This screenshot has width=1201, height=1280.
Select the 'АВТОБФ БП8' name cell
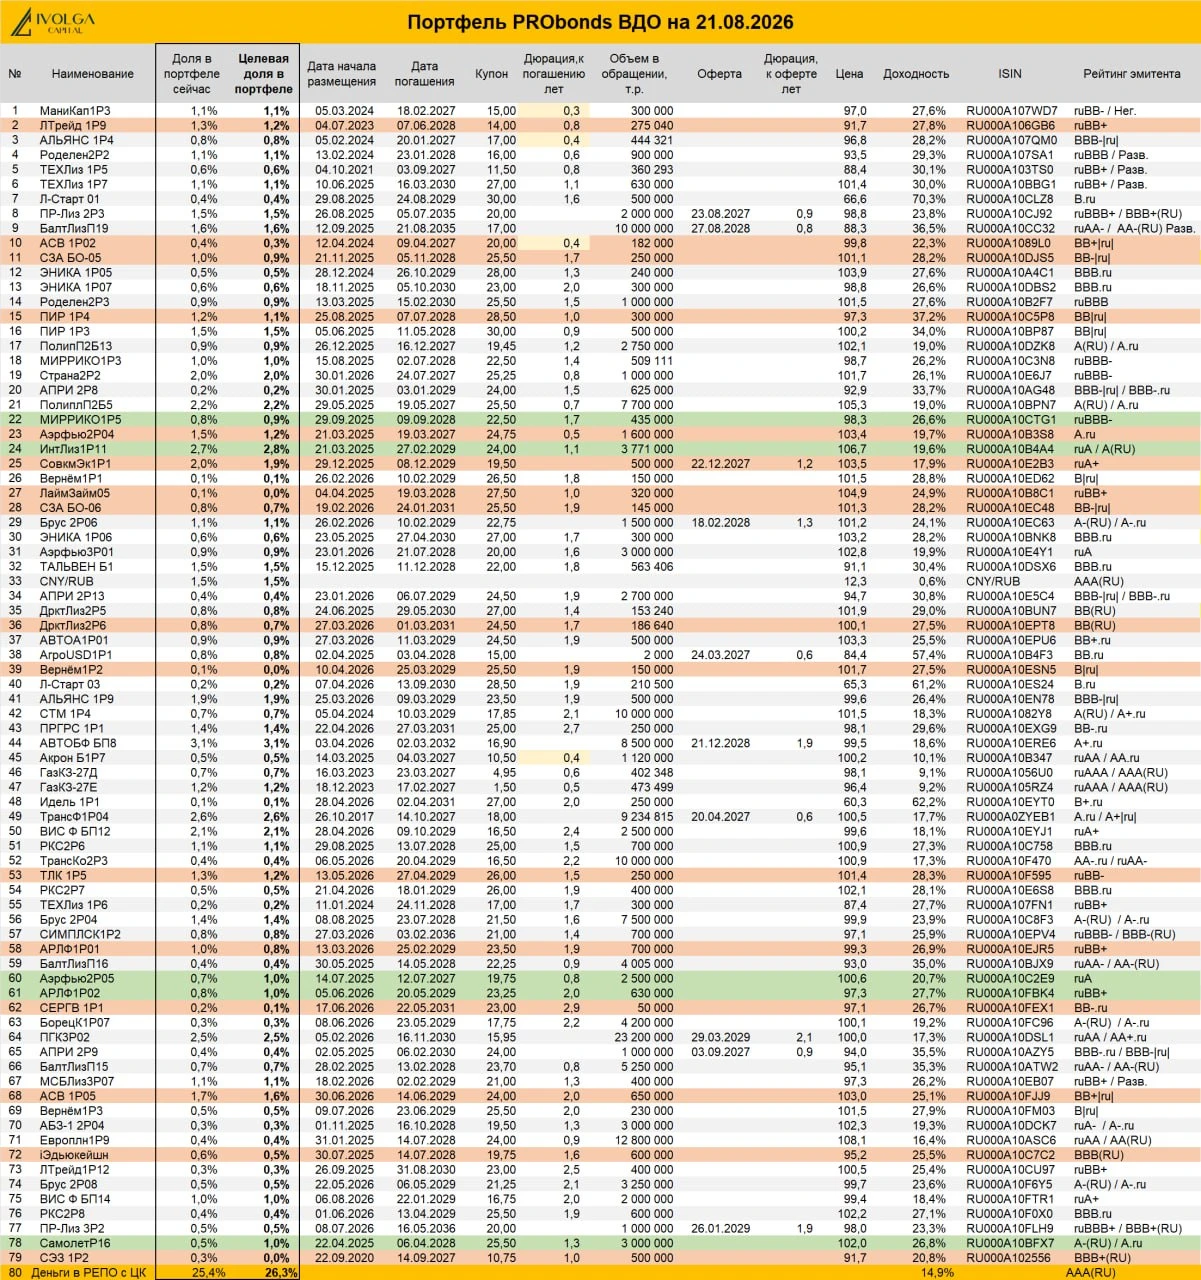(78, 743)
